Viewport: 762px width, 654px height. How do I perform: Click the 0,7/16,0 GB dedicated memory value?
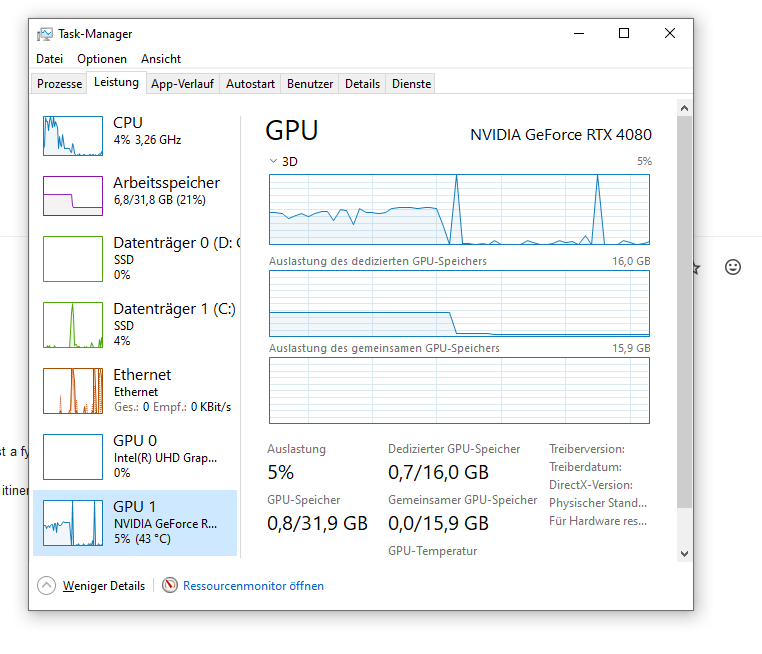[x=438, y=472]
